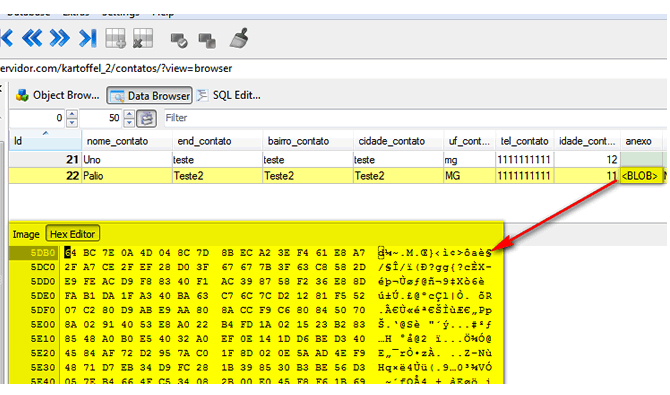Select Id cell '22'

coord(45,176)
